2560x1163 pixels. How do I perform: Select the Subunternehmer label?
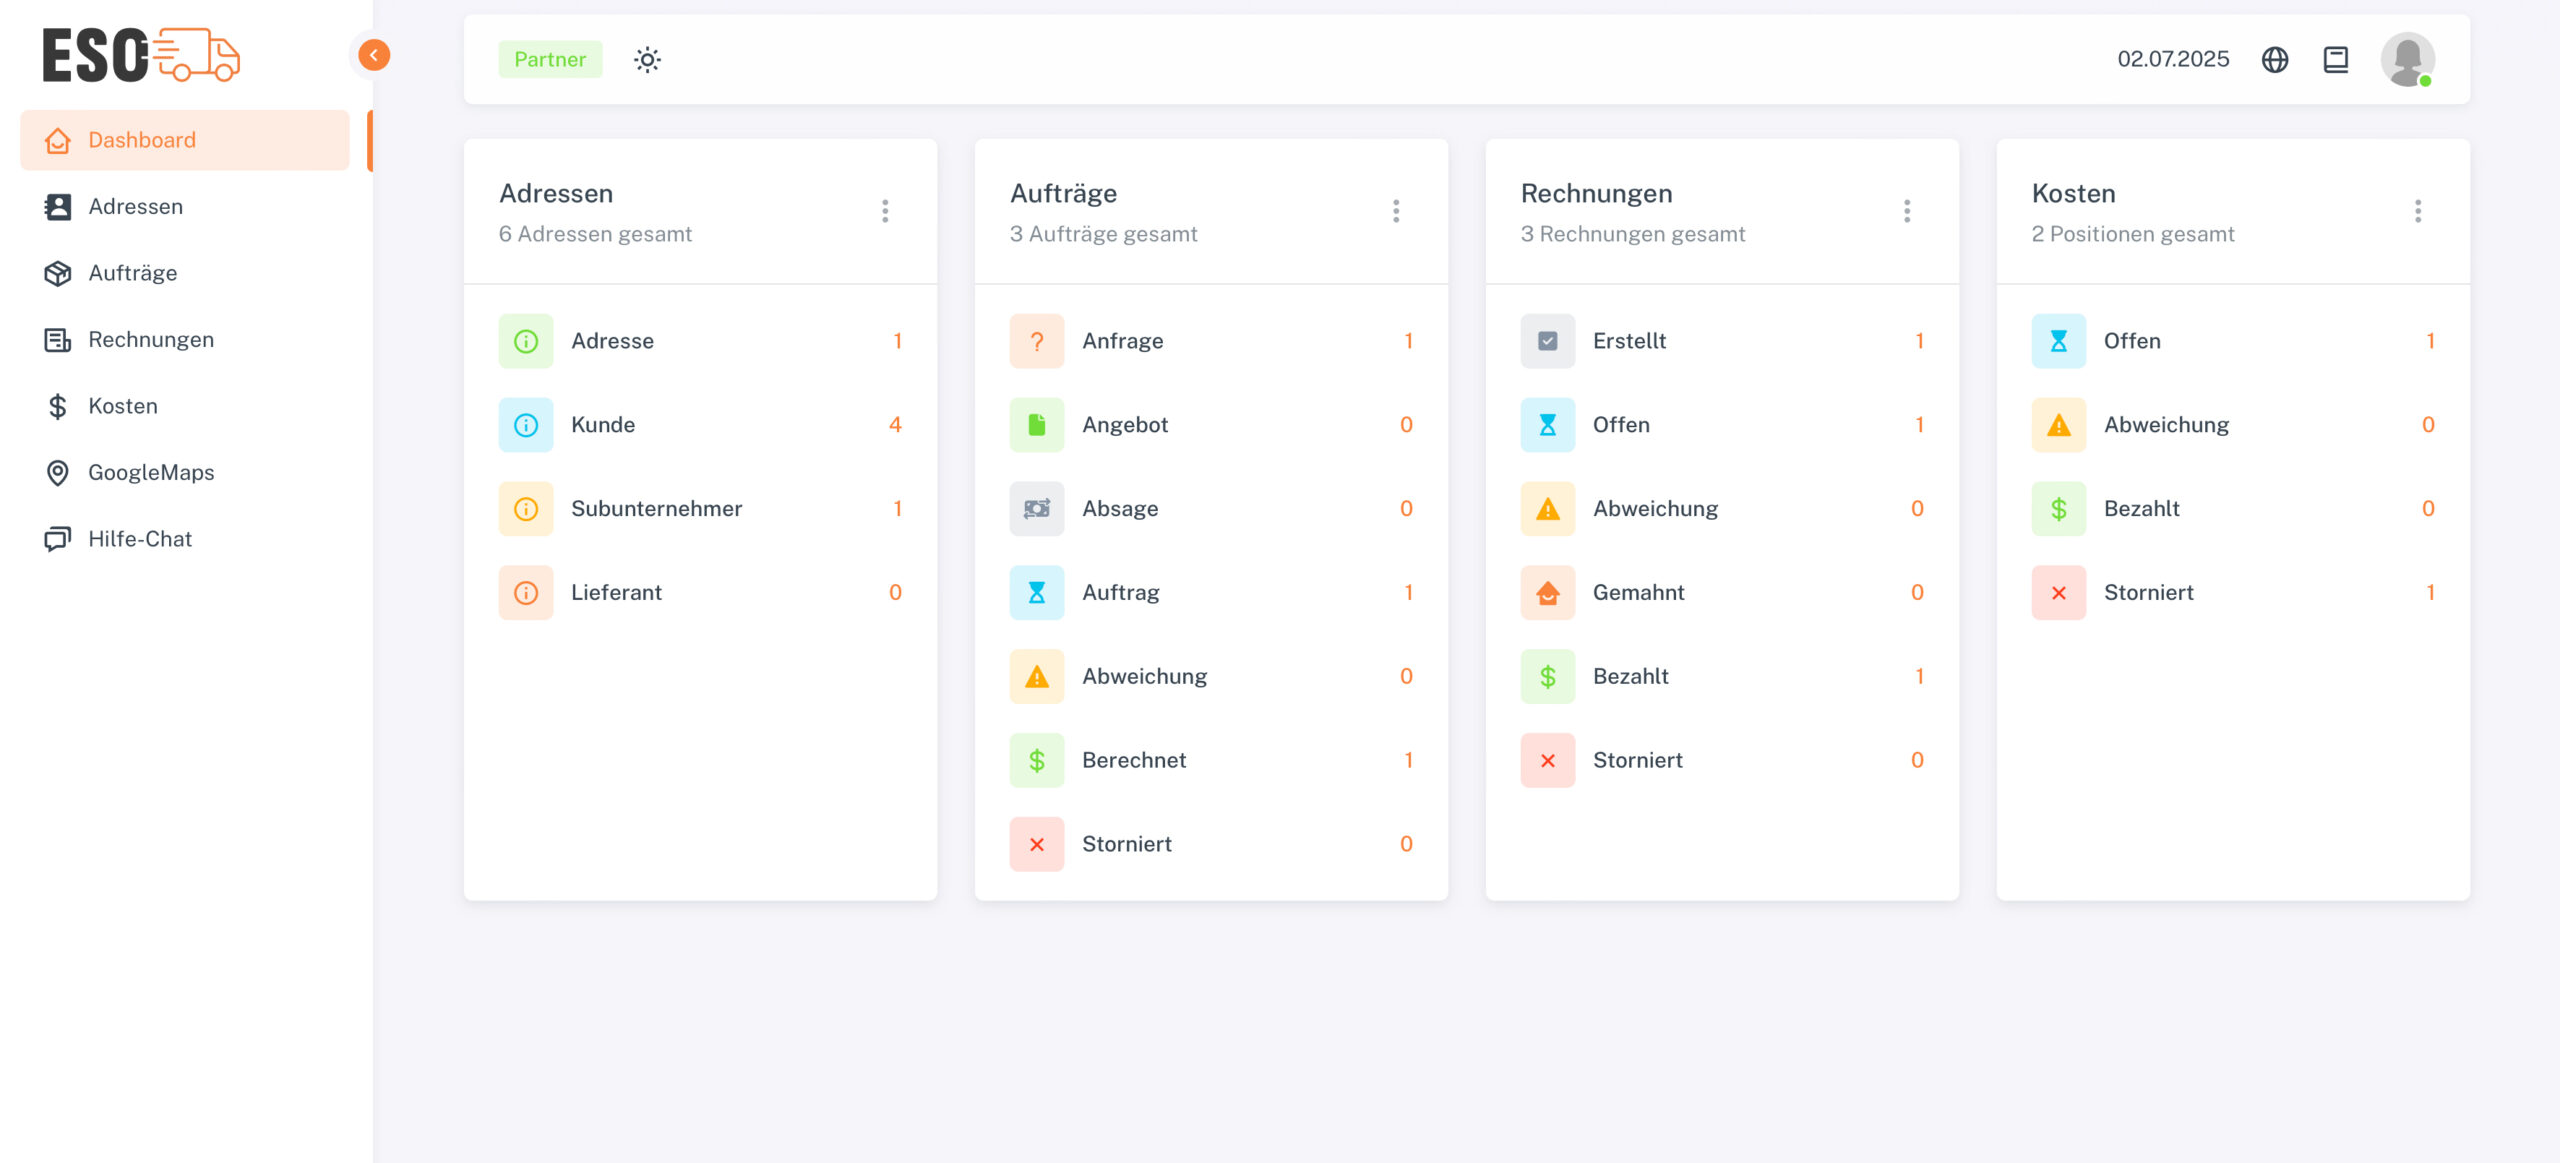657,509
